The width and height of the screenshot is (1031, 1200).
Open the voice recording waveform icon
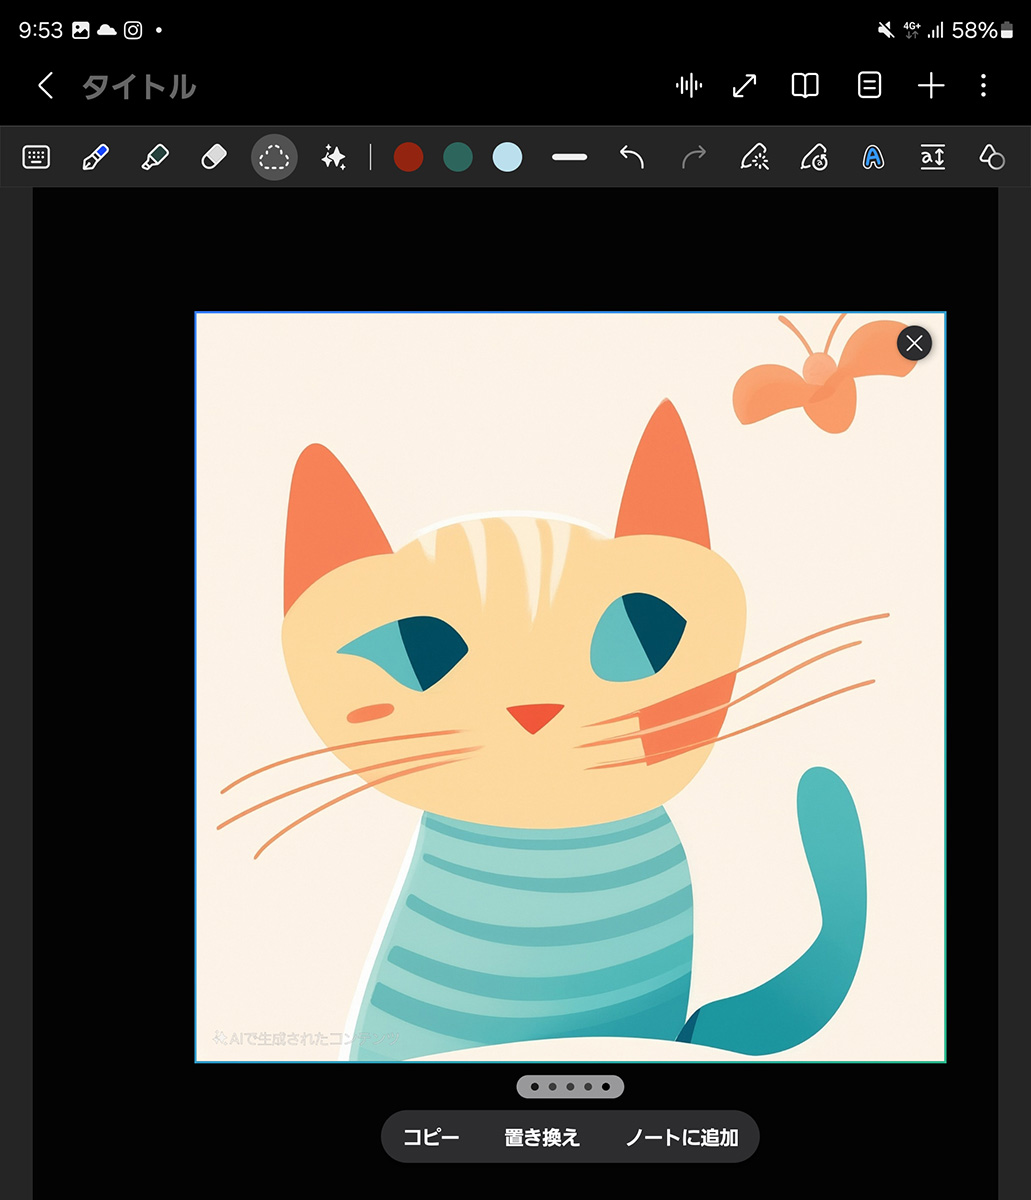(x=688, y=86)
